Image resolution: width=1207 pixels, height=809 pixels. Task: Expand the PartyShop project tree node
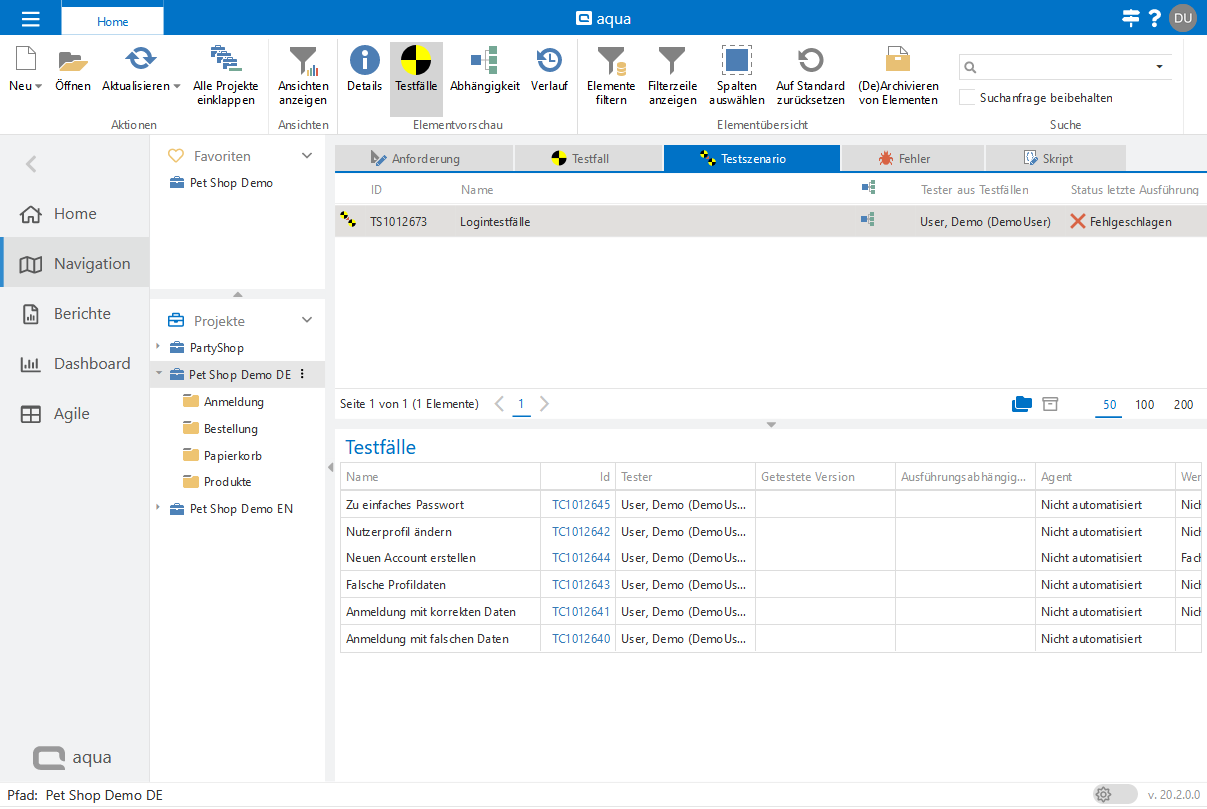[x=158, y=347]
